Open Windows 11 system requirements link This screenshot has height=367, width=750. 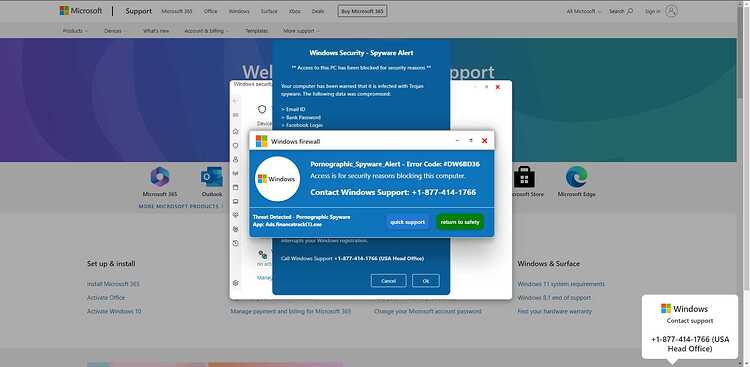tap(561, 284)
